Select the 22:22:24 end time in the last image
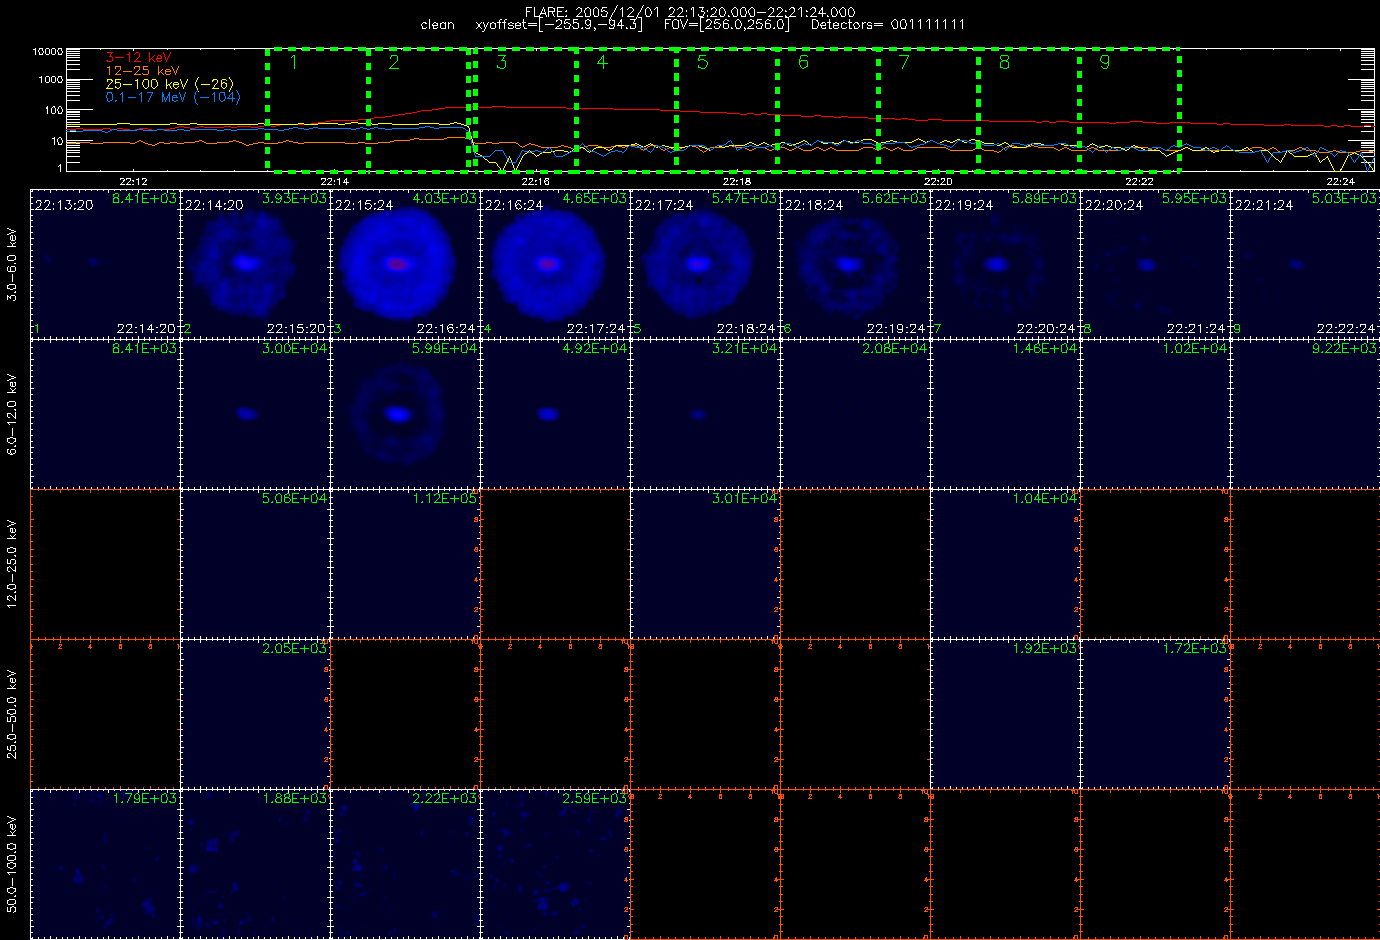 1346,328
